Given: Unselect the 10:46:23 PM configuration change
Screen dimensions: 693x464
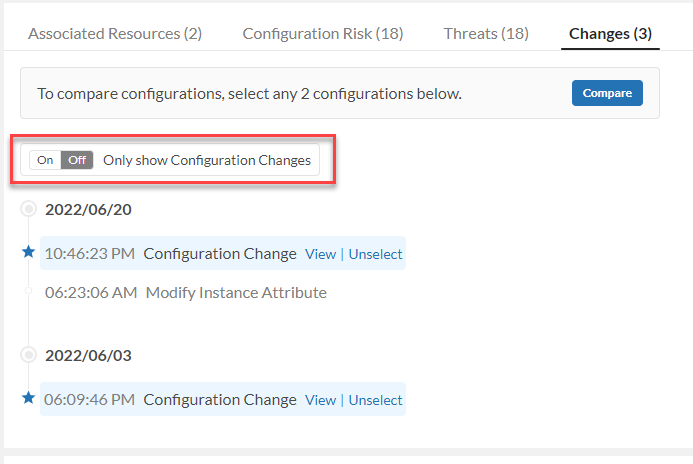Looking at the screenshot, I should coord(375,254).
